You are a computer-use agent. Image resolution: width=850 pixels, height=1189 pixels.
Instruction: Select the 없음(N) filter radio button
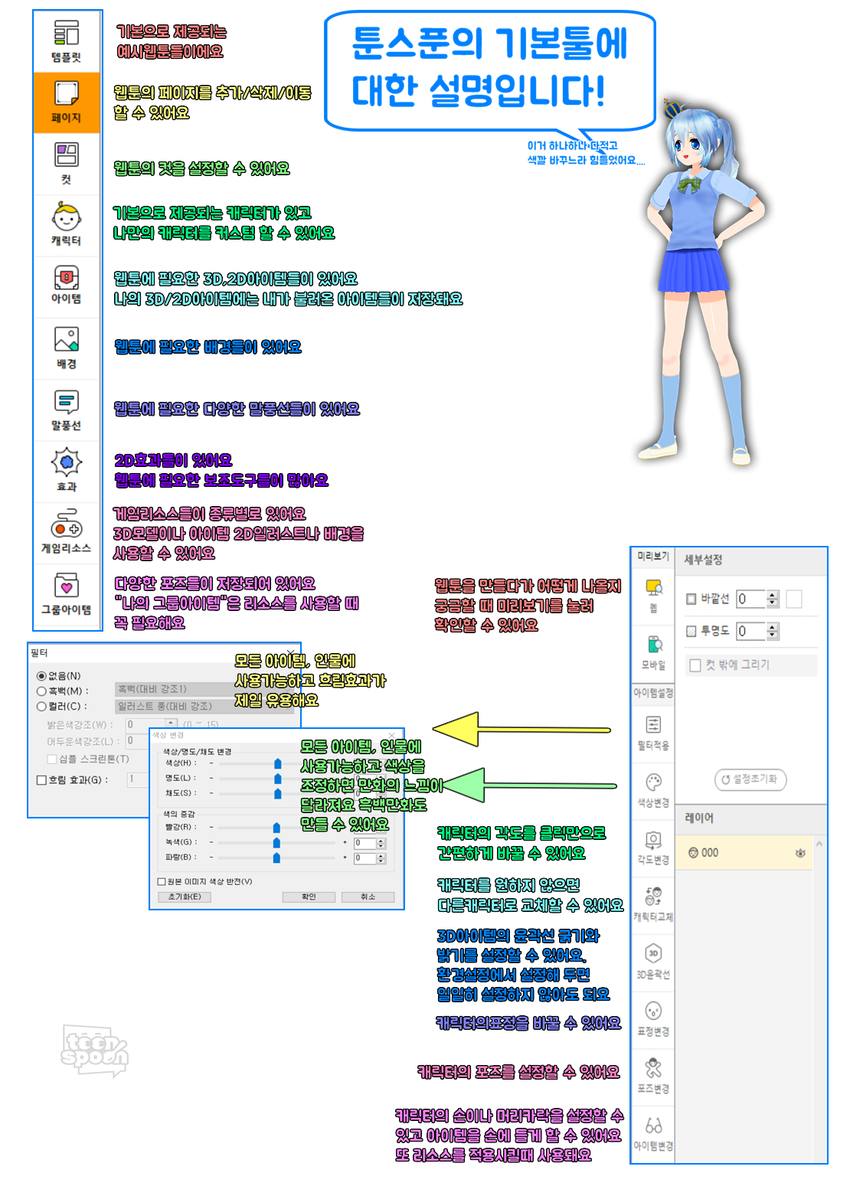[42, 676]
